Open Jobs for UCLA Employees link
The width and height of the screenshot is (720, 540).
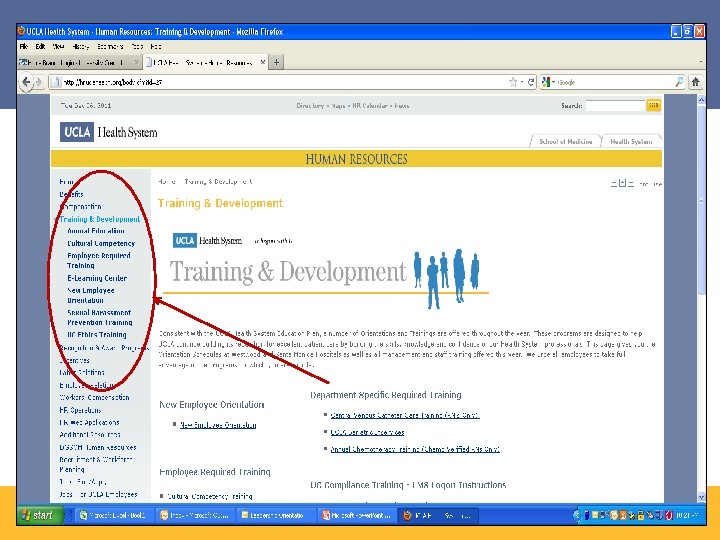[x=98, y=495]
